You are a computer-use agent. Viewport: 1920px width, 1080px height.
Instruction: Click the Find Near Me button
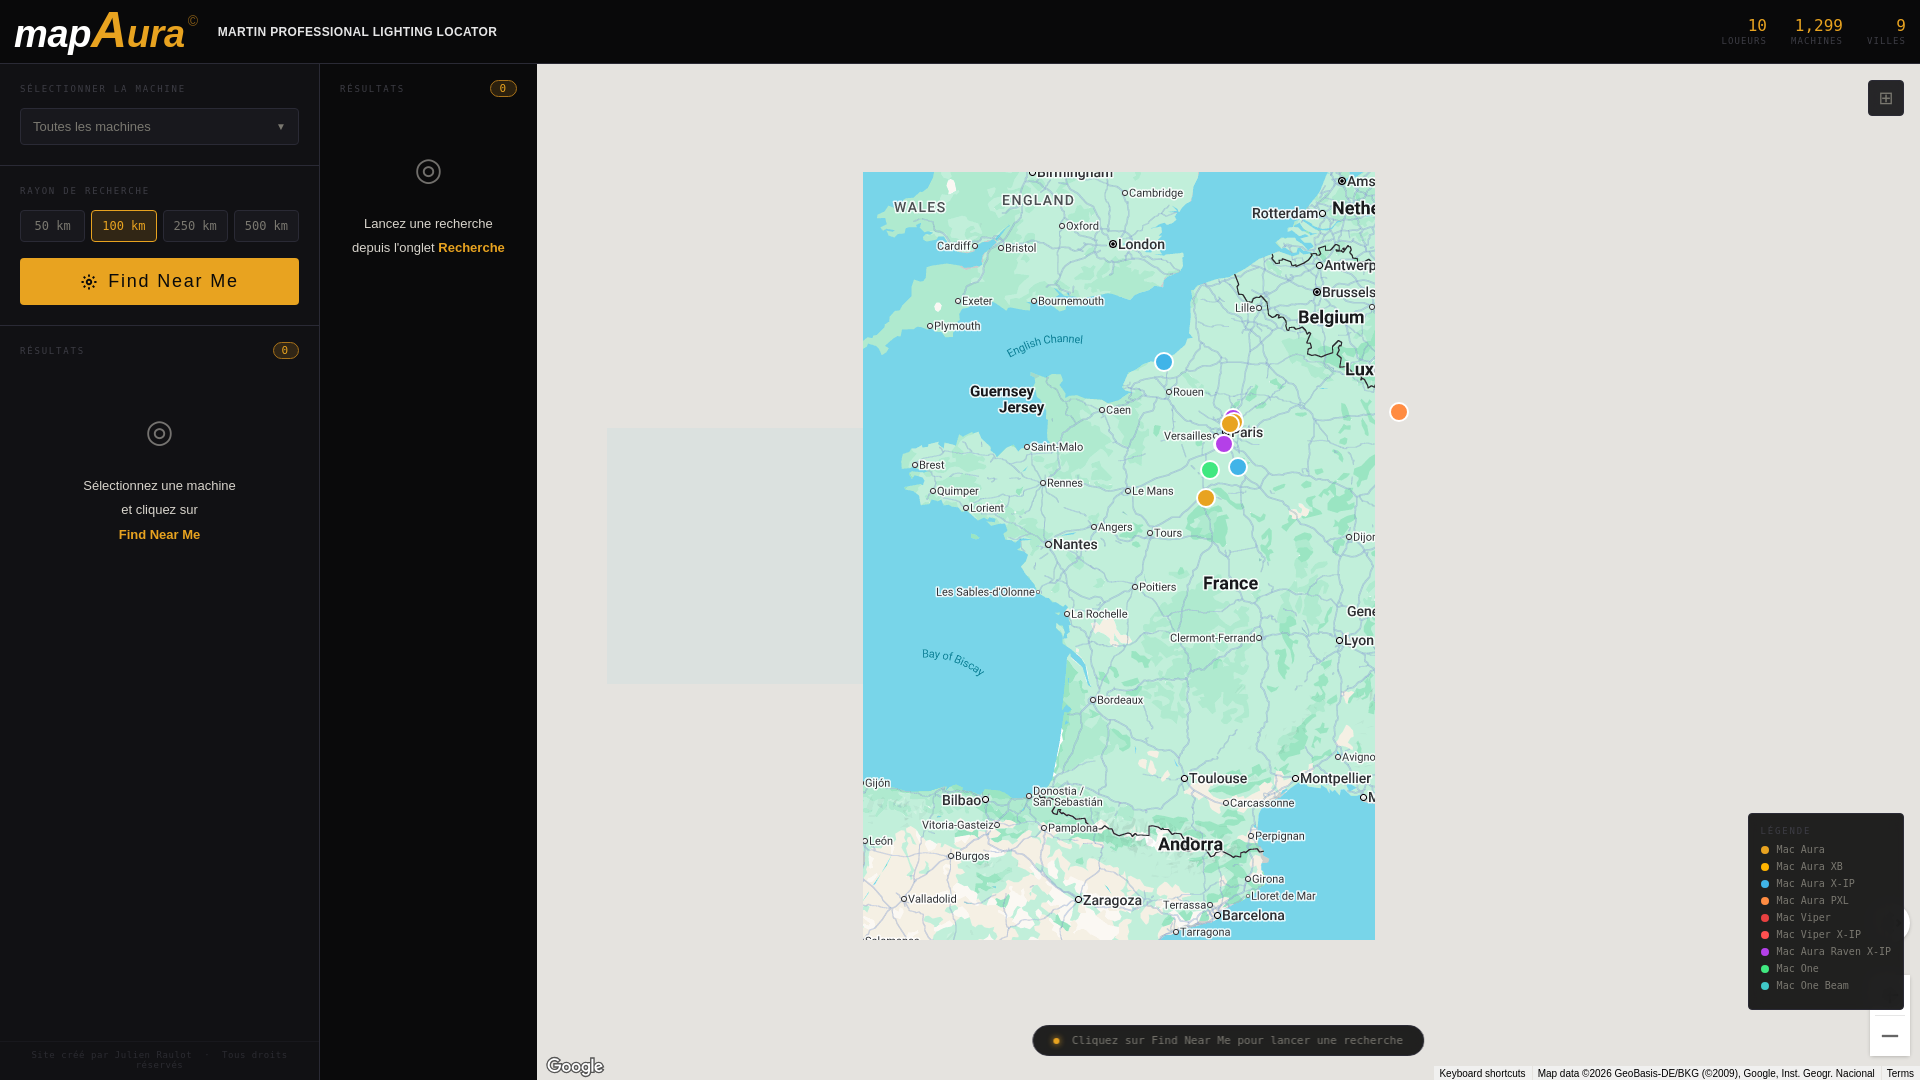click(x=159, y=281)
